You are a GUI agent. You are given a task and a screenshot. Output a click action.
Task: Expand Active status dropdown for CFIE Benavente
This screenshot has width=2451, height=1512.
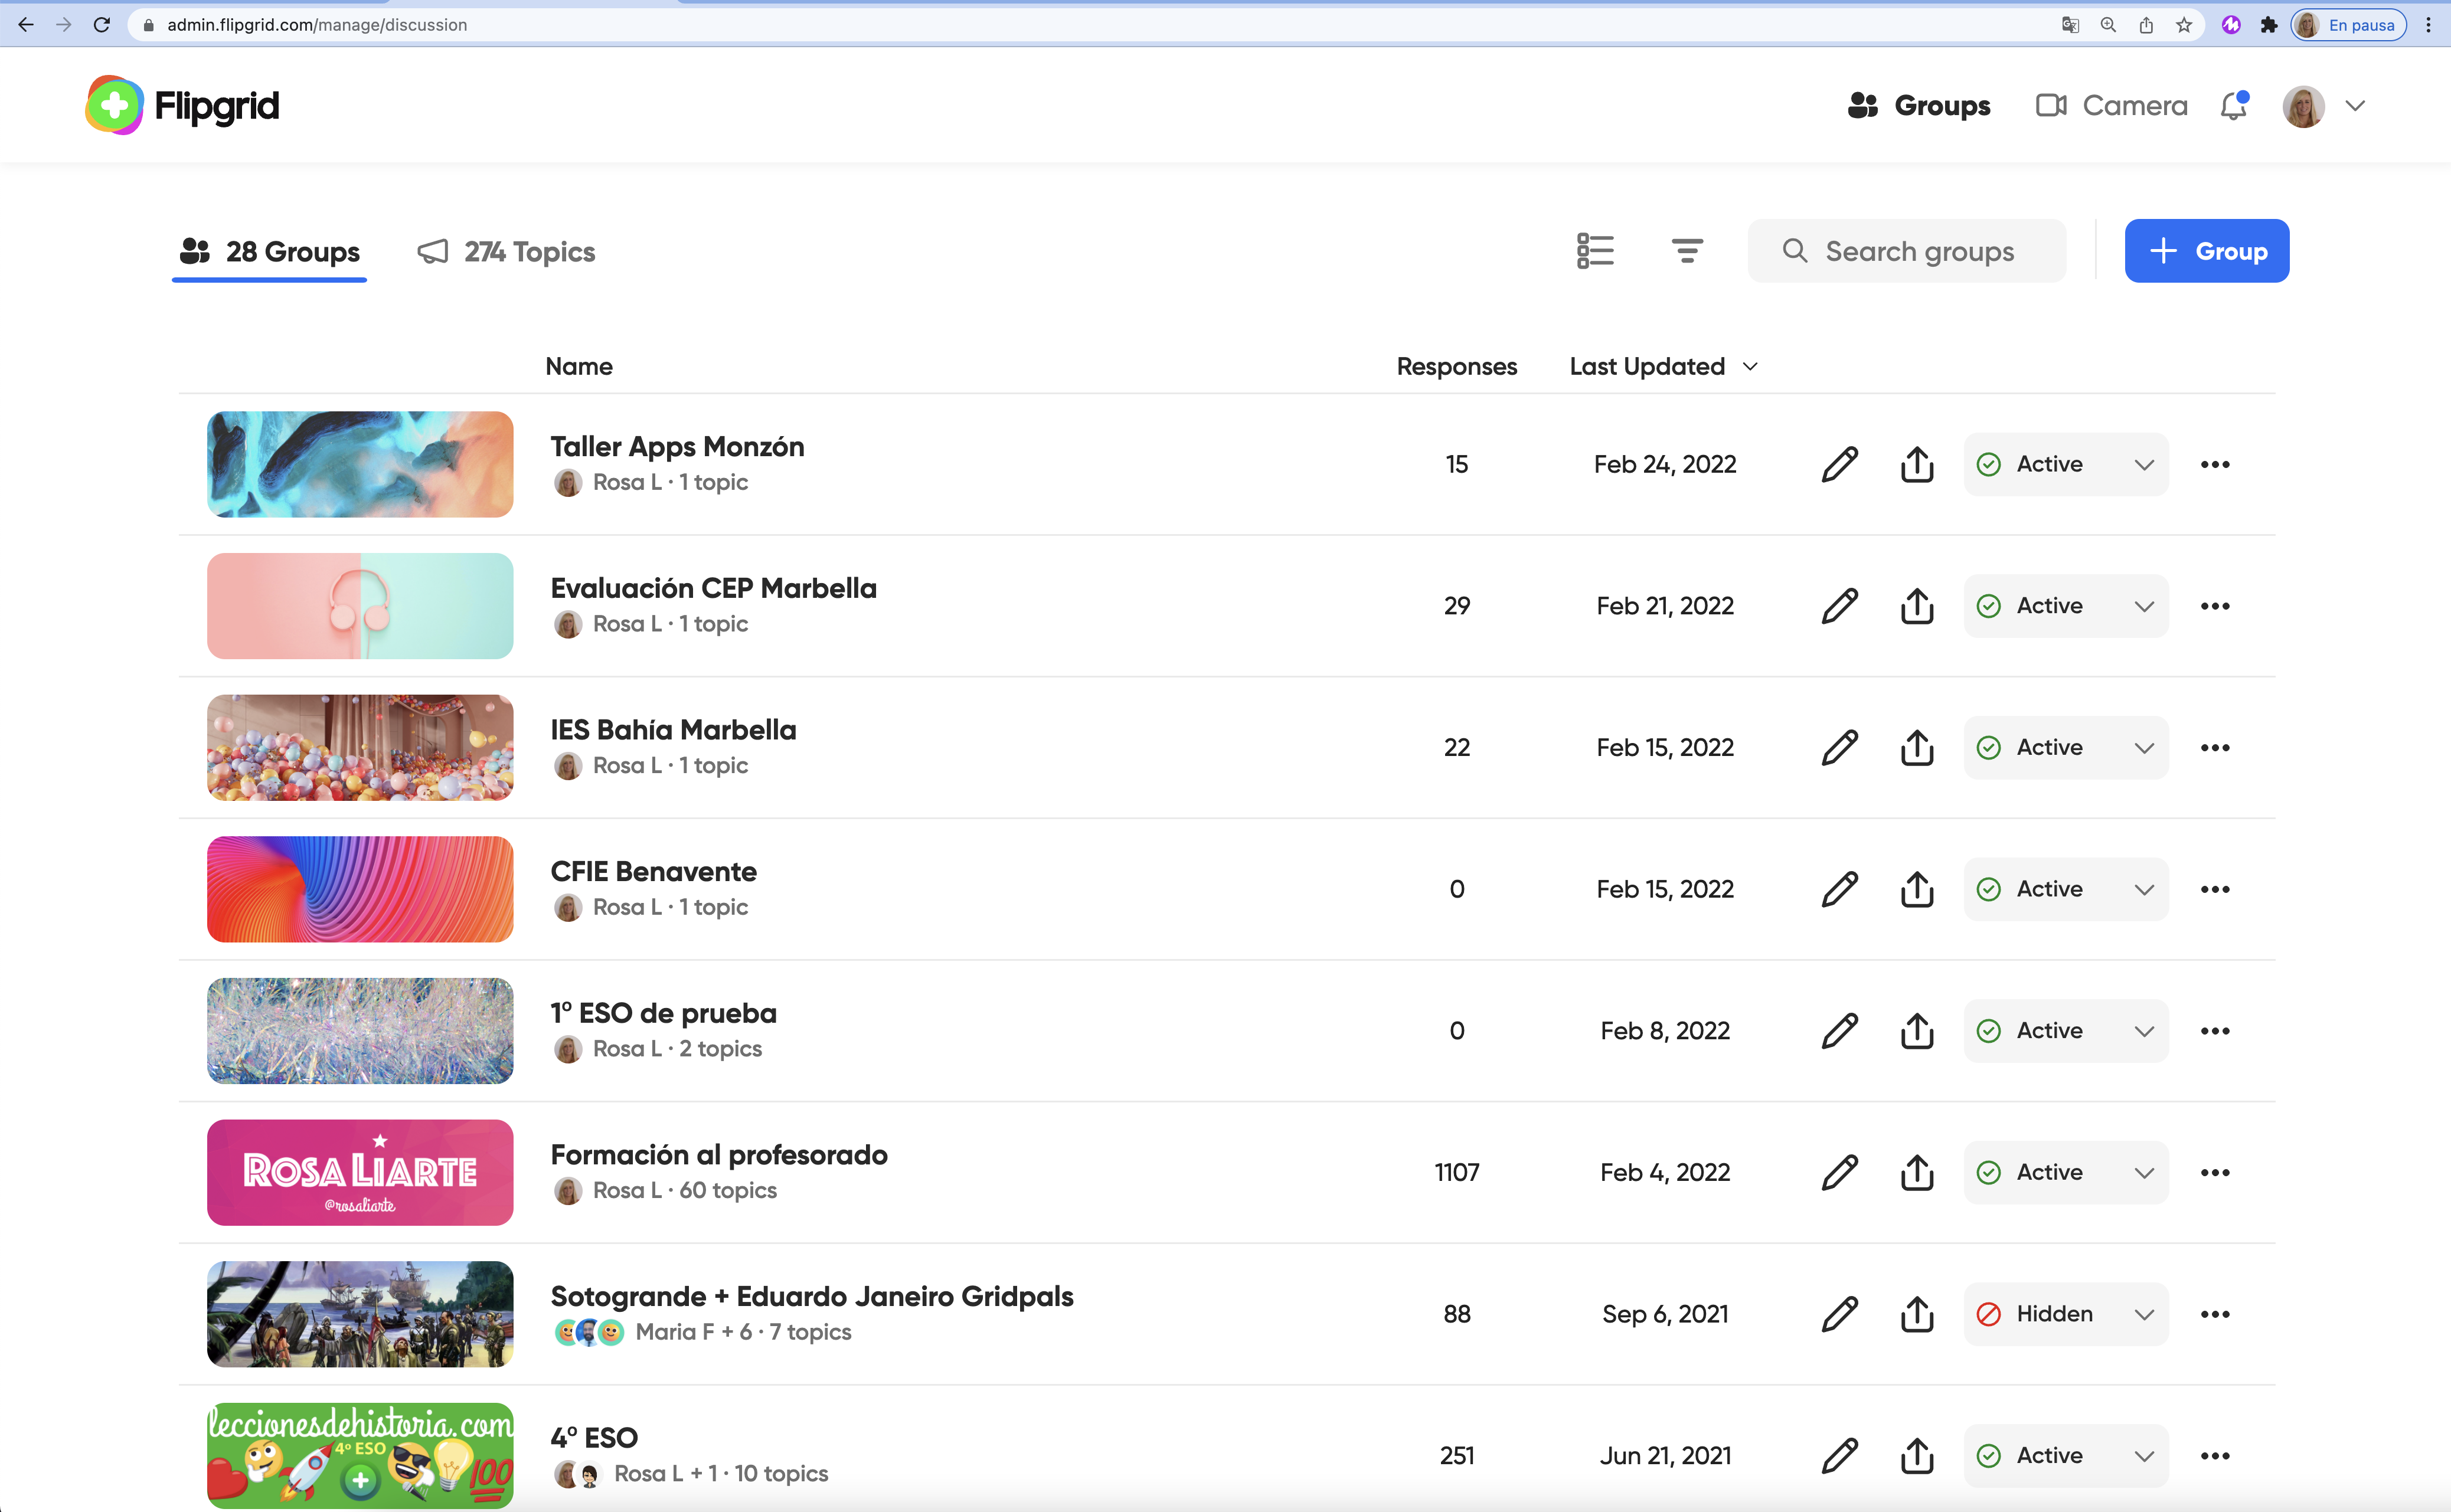[2065, 889]
